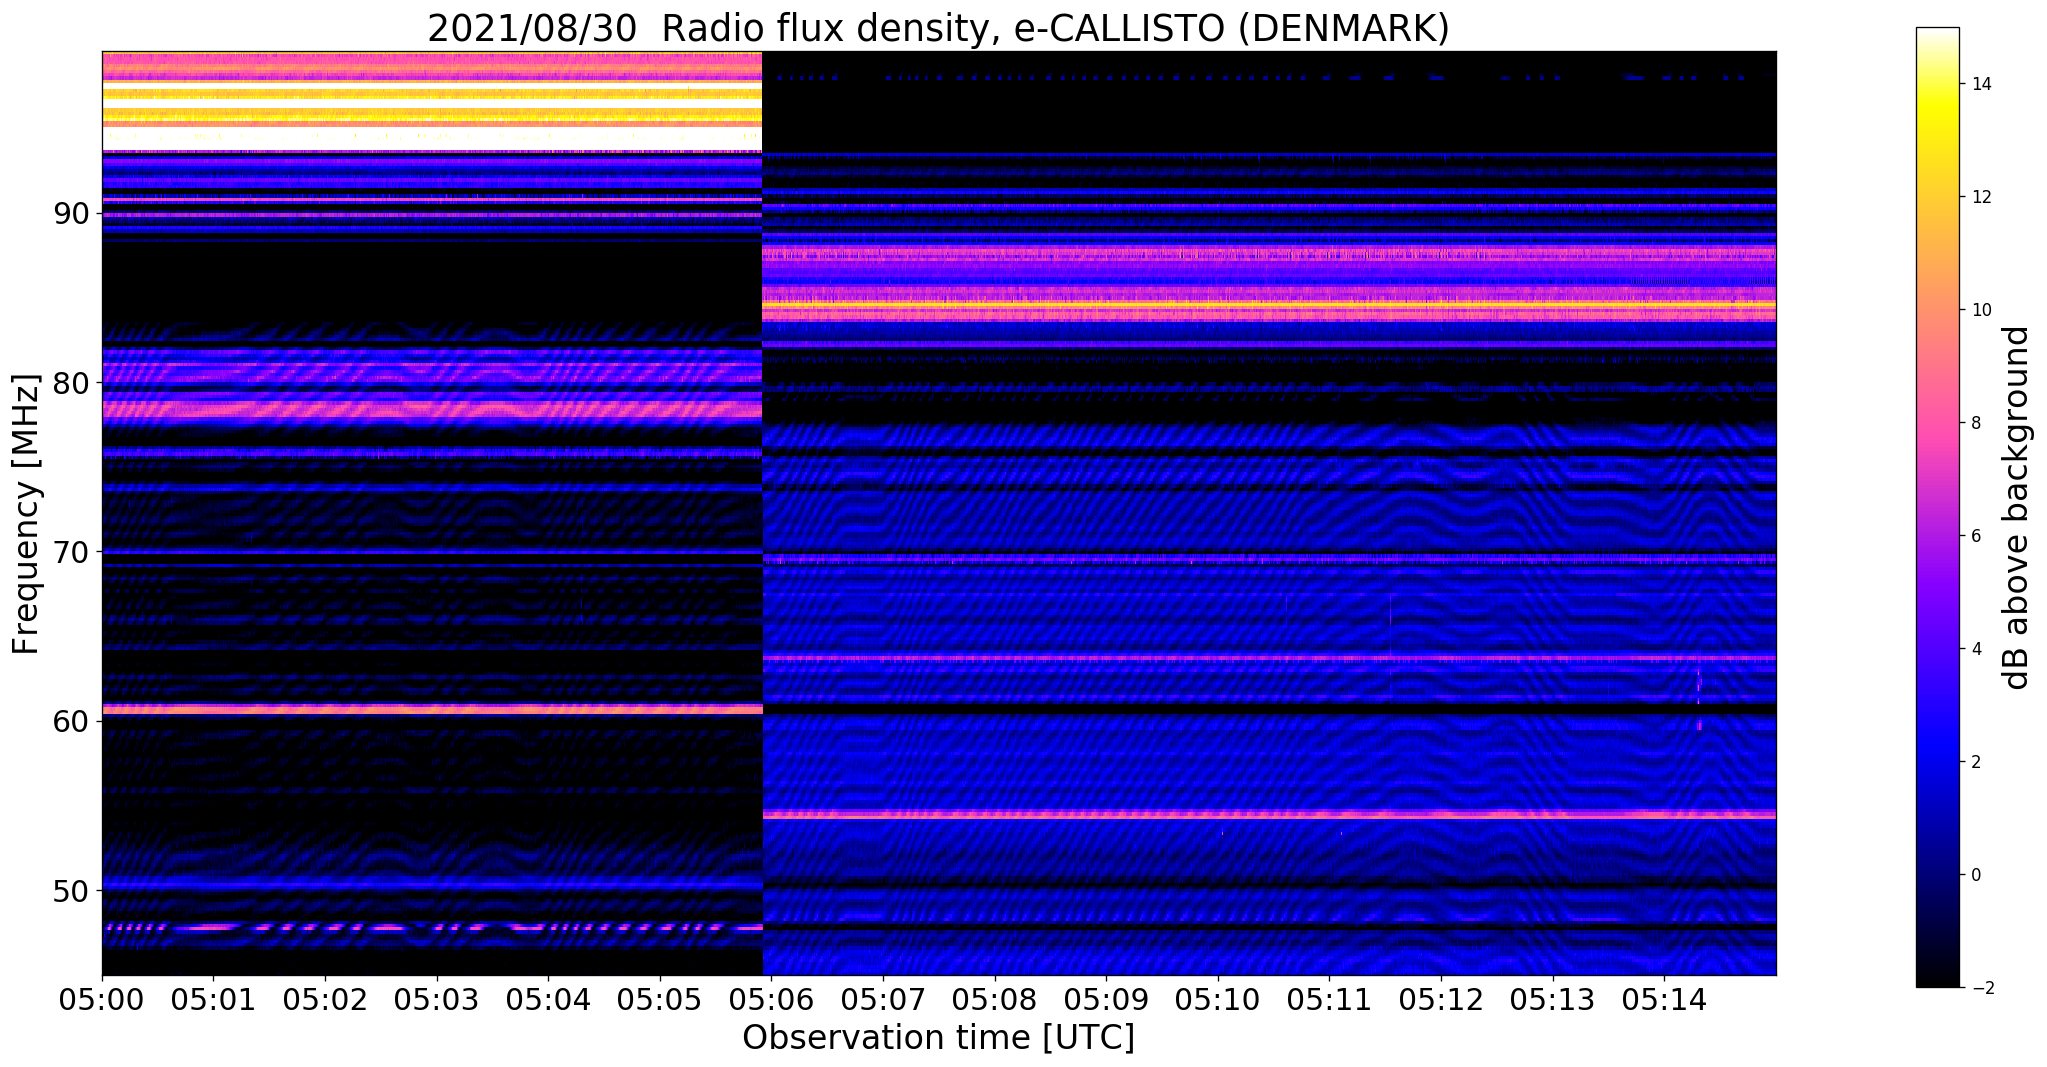
Task: Click the colorbar gradient strip
Action: [x=1937, y=507]
